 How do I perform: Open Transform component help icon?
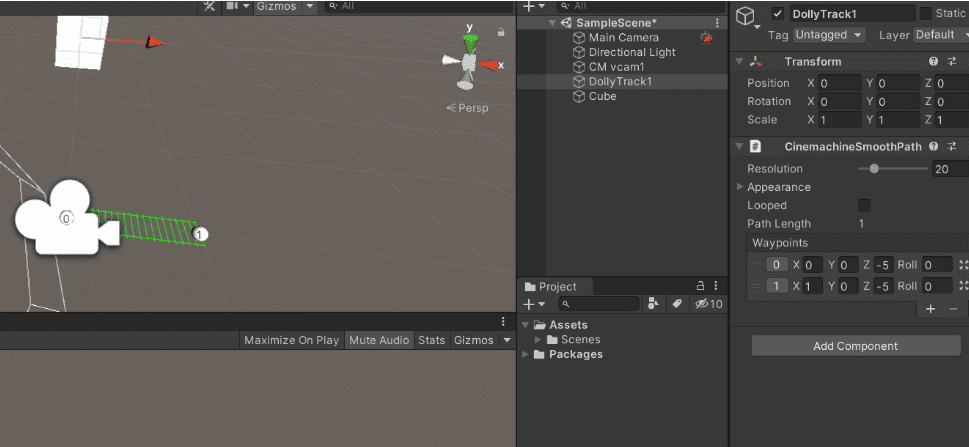tap(933, 62)
